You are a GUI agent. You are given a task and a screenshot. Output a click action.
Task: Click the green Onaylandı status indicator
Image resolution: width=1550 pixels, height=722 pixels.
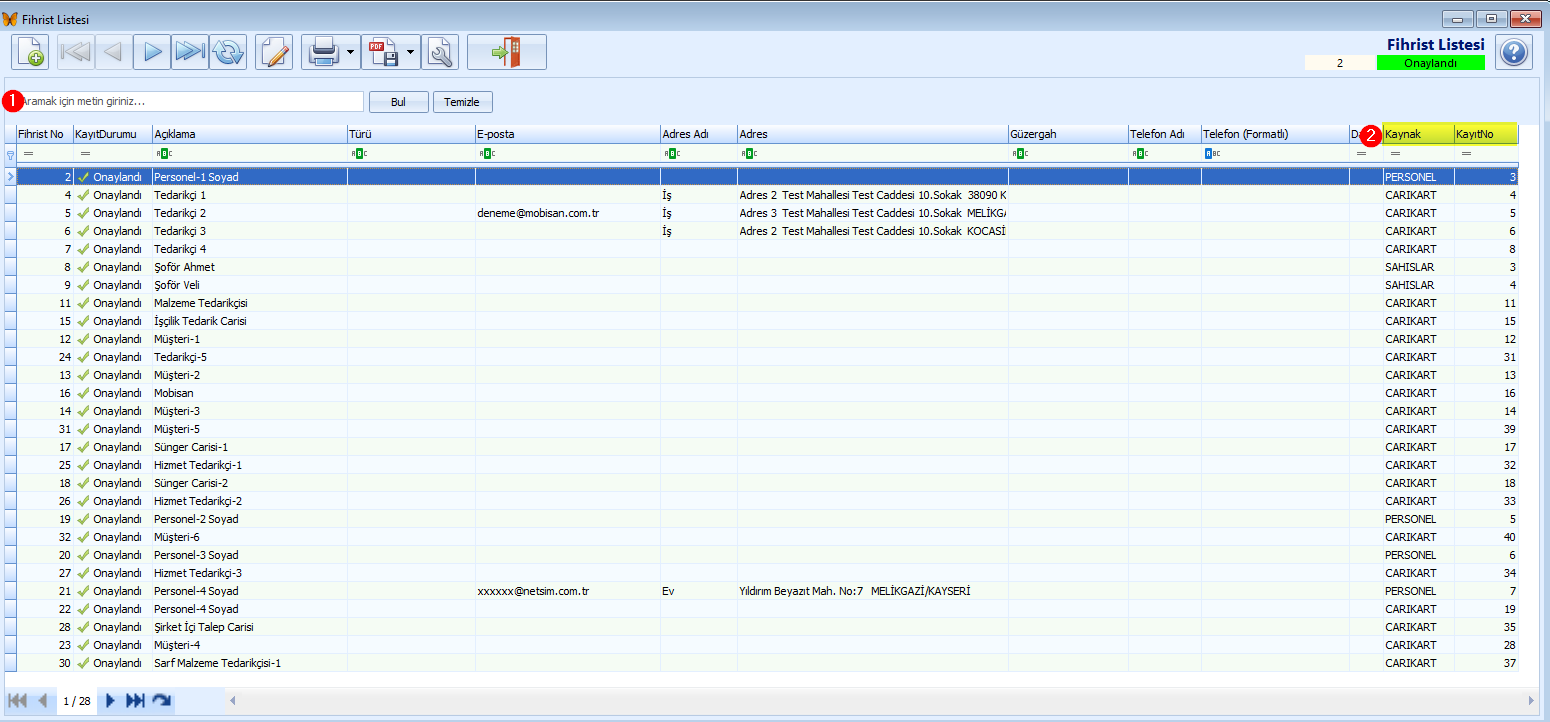[1430, 63]
